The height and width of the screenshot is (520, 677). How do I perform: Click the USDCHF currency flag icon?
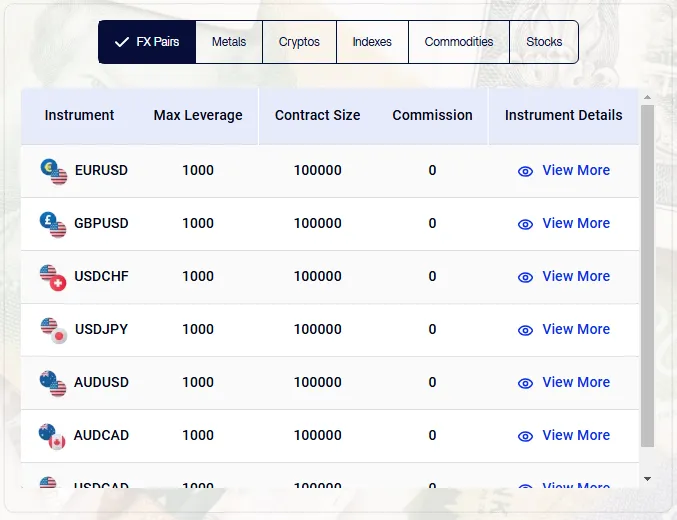click(53, 277)
